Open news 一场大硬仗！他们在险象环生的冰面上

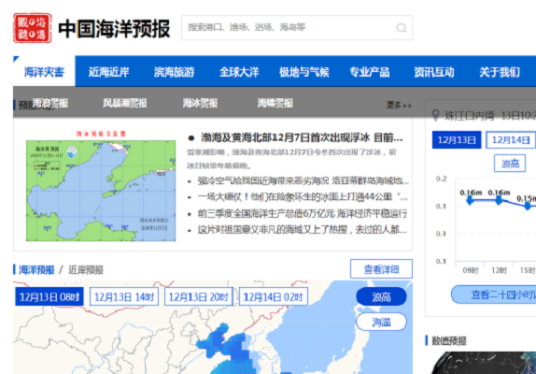303,197
